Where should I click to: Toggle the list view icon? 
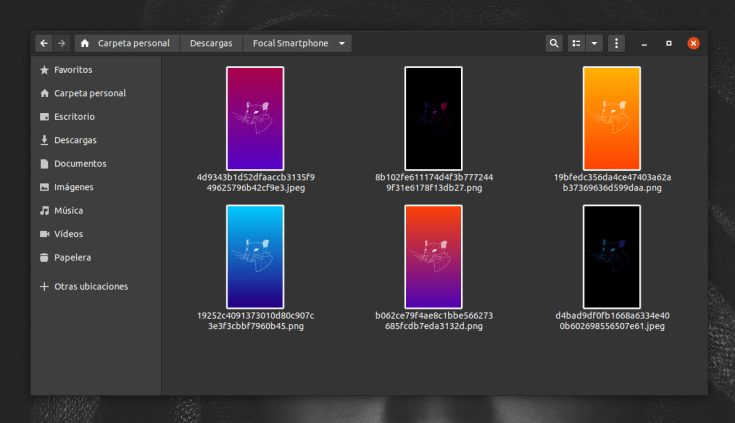pos(576,43)
